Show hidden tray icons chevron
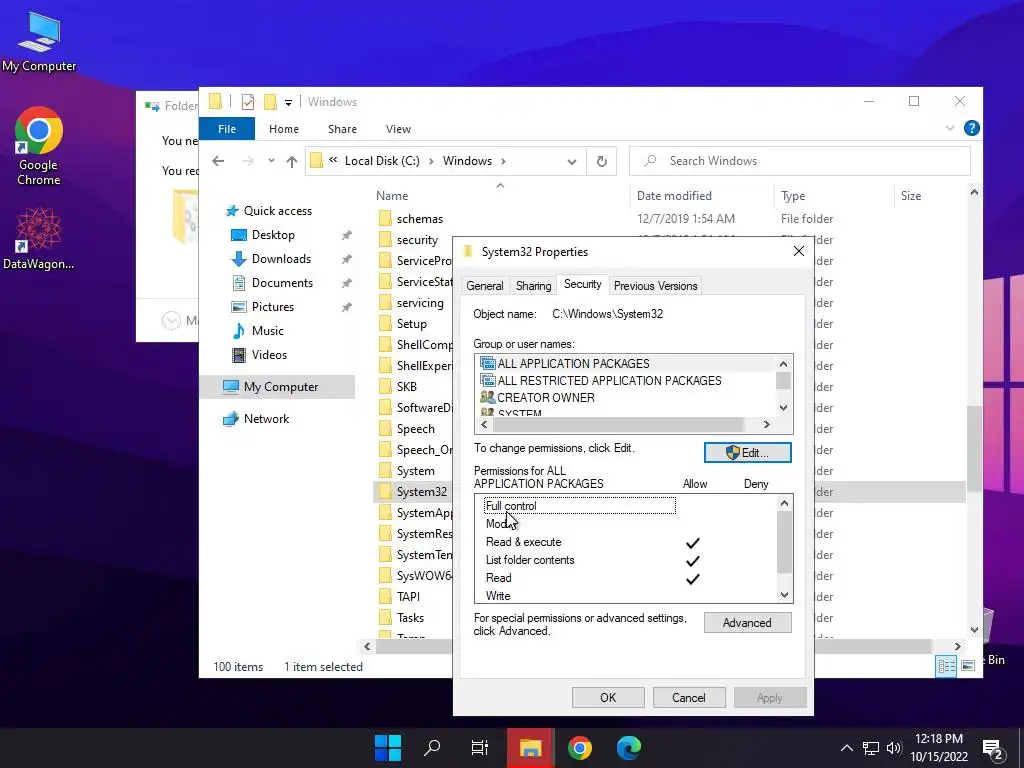 tap(846, 748)
